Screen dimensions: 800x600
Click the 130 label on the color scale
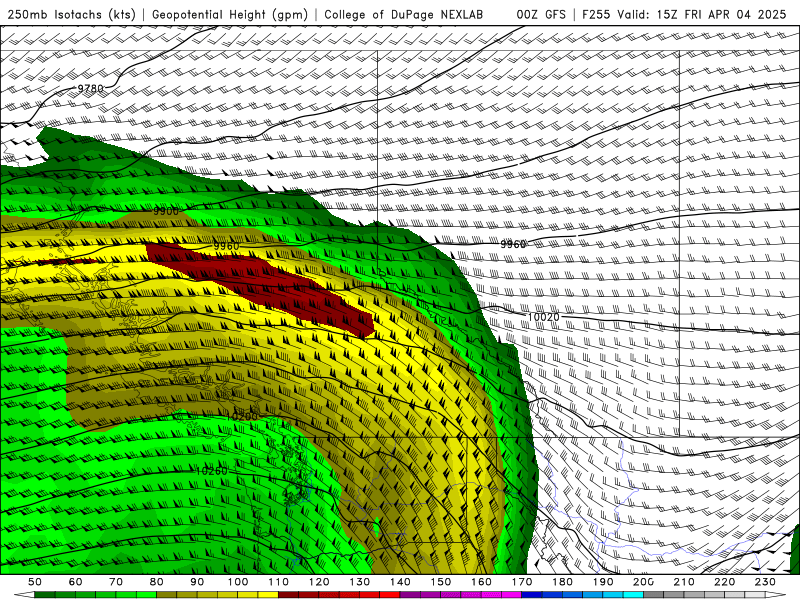click(x=360, y=582)
